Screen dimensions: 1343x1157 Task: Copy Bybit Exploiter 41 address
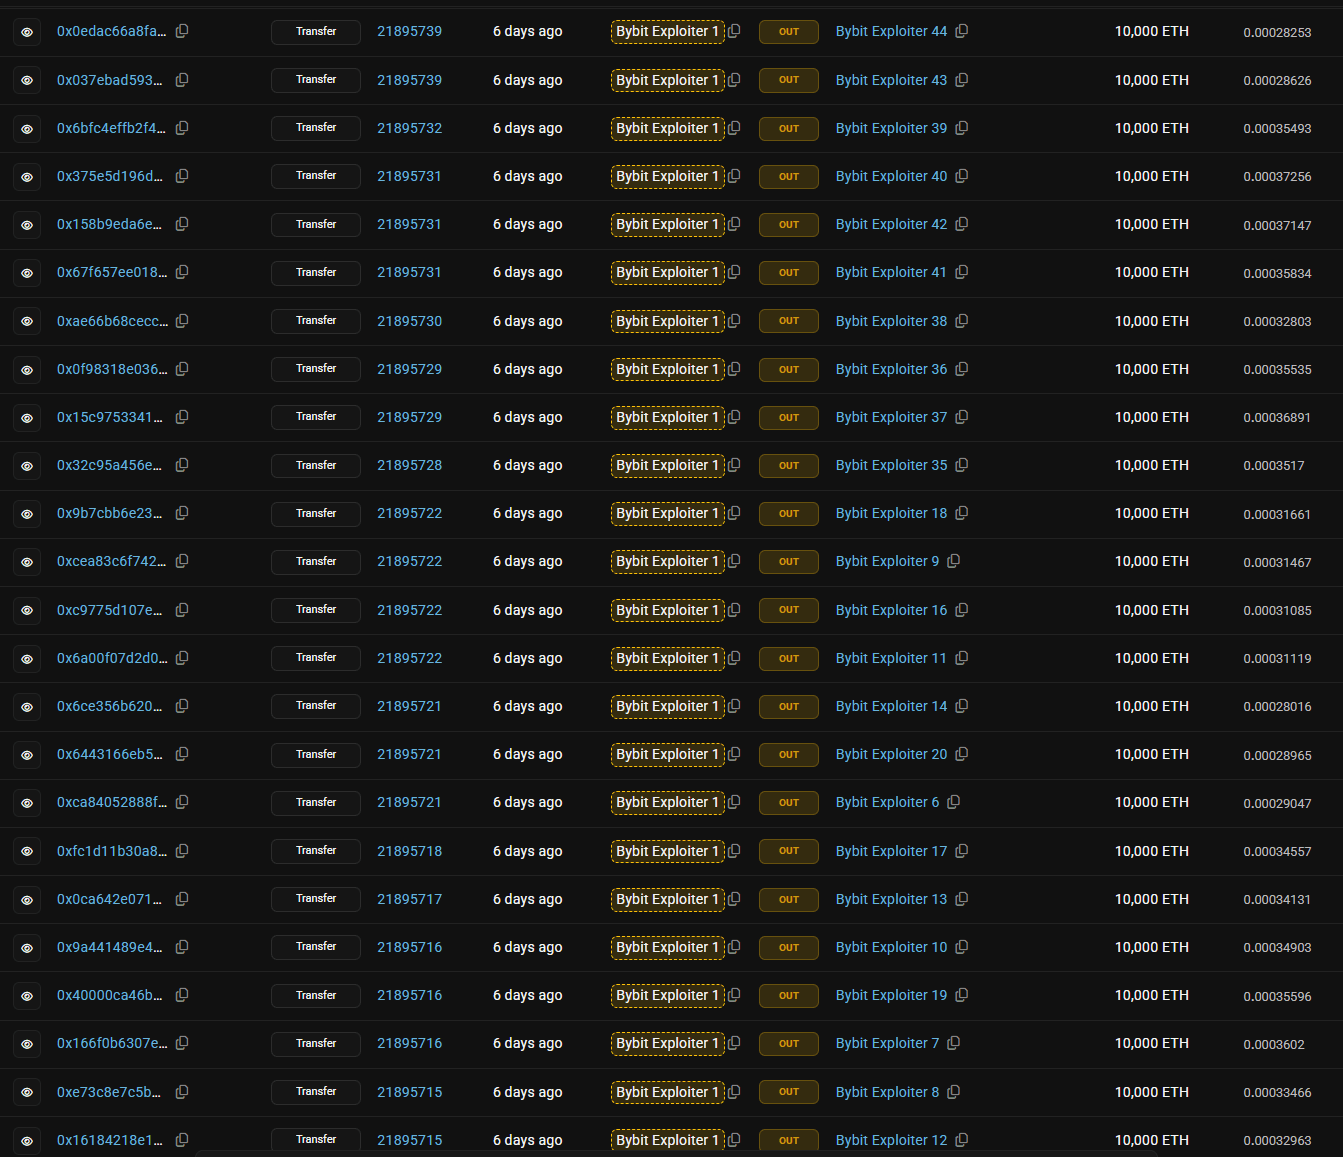pos(962,272)
